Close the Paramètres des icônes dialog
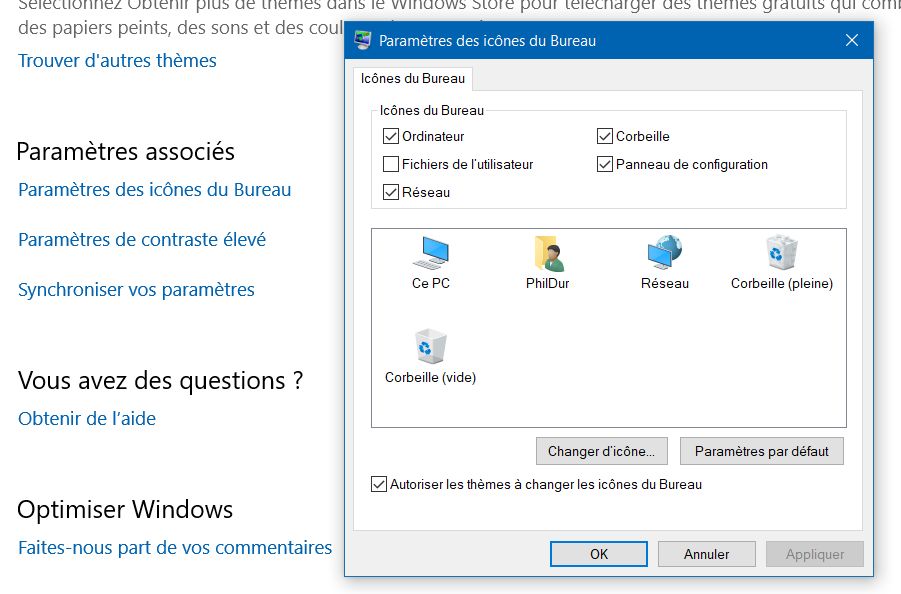Screen dimensions: 901x594 point(852,41)
